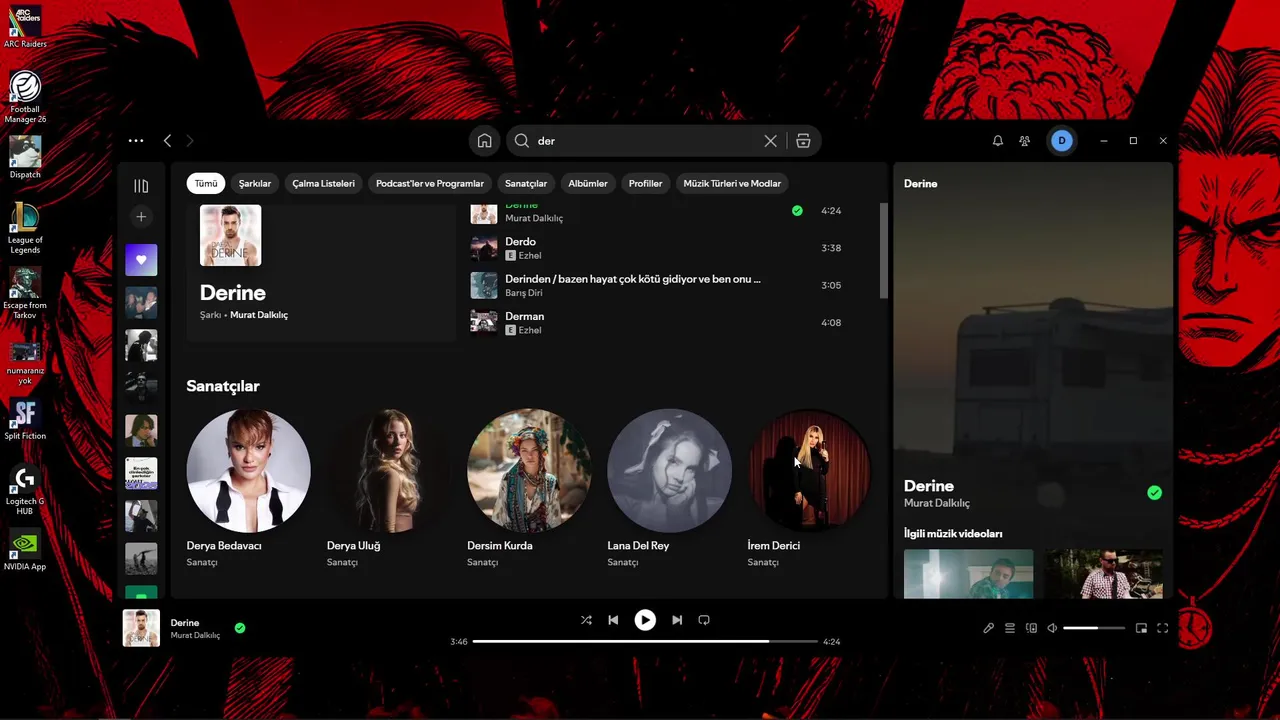
Task: Toggle saved check beside bottom bar Derine
Action: (x=240, y=628)
